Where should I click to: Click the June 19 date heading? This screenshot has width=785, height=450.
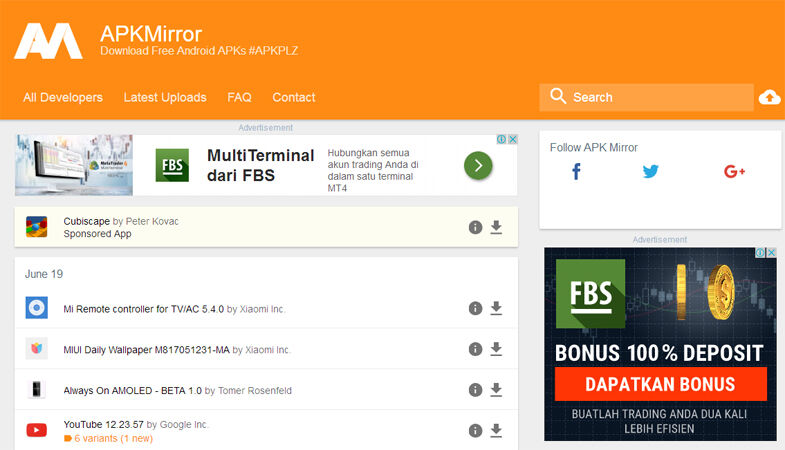pyautogui.click(x=44, y=274)
